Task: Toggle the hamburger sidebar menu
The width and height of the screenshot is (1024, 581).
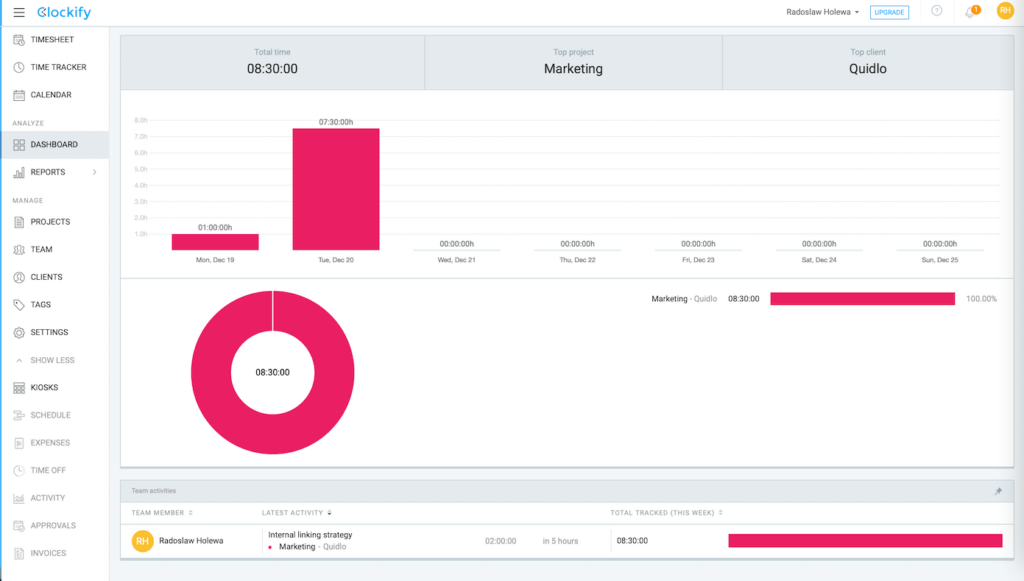Action: (19, 12)
